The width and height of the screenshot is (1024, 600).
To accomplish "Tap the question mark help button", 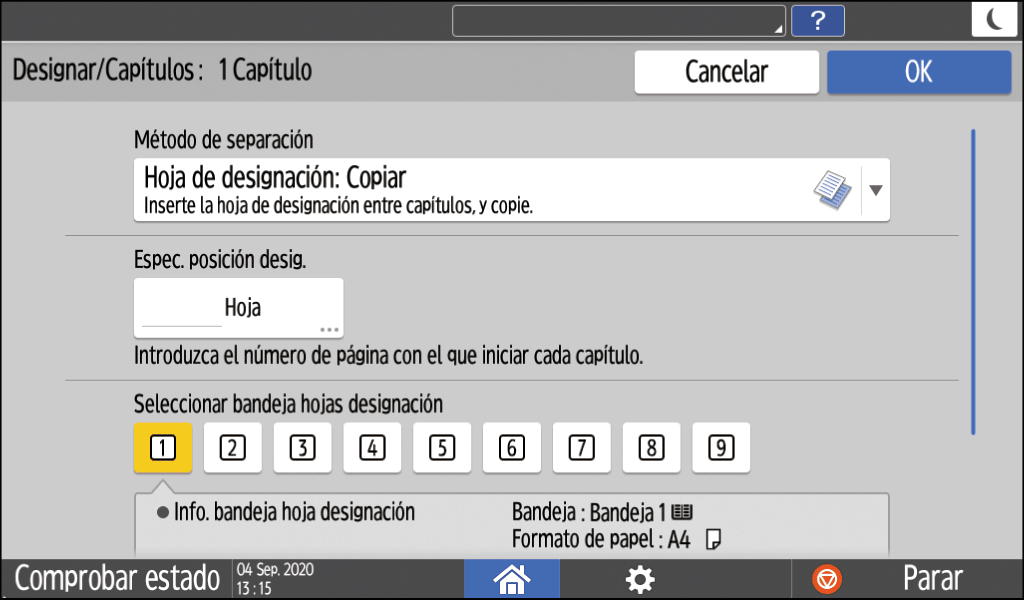I will pyautogui.click(x=817, y=21).
